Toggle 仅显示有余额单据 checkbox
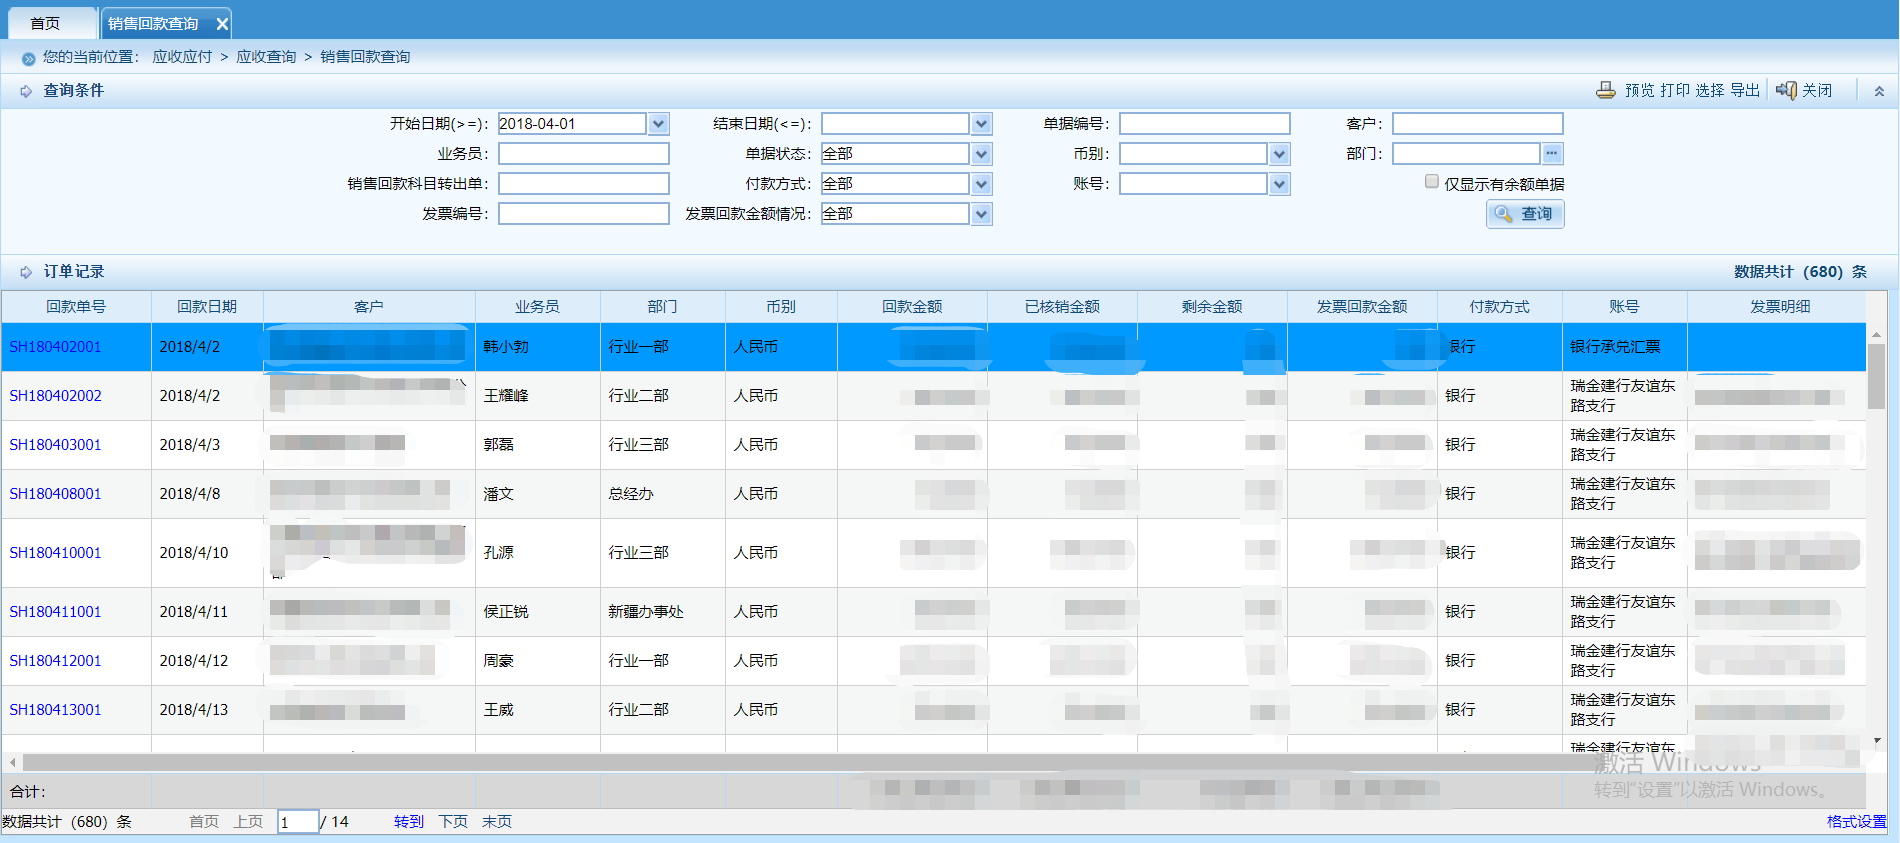 pos(1432,182)
